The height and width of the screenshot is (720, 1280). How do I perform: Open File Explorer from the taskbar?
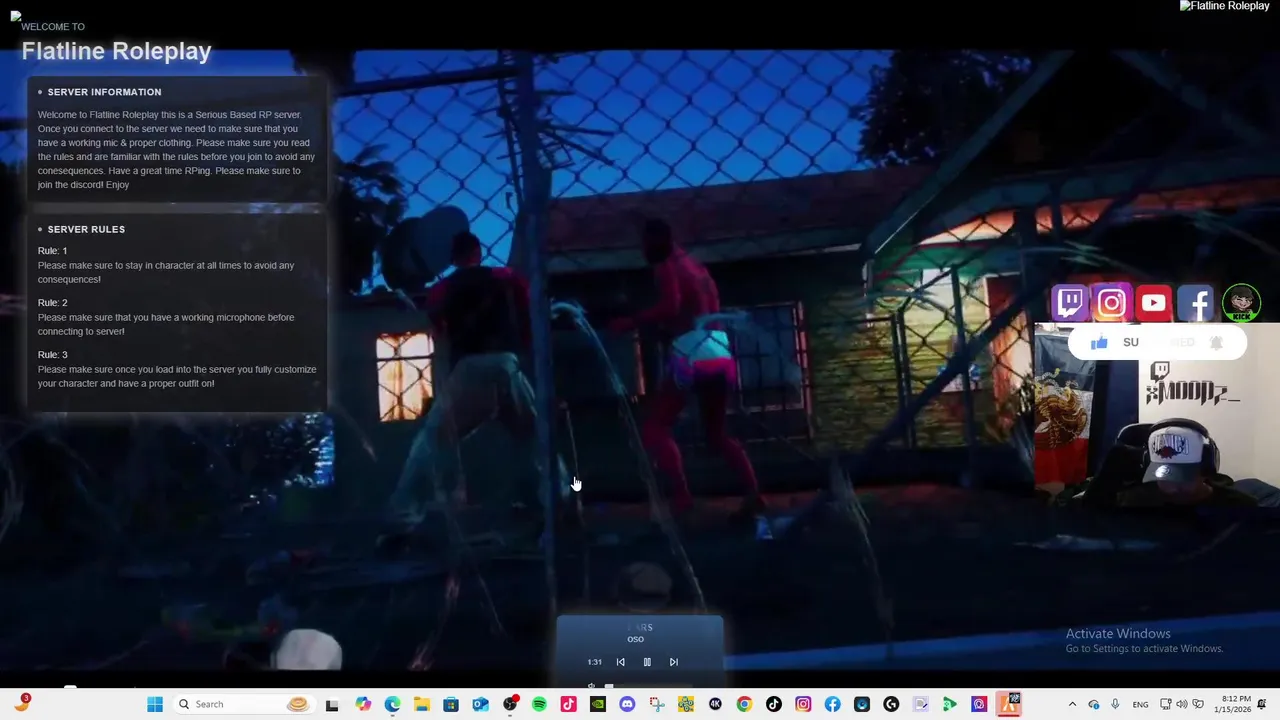click(x=422, y=704)
